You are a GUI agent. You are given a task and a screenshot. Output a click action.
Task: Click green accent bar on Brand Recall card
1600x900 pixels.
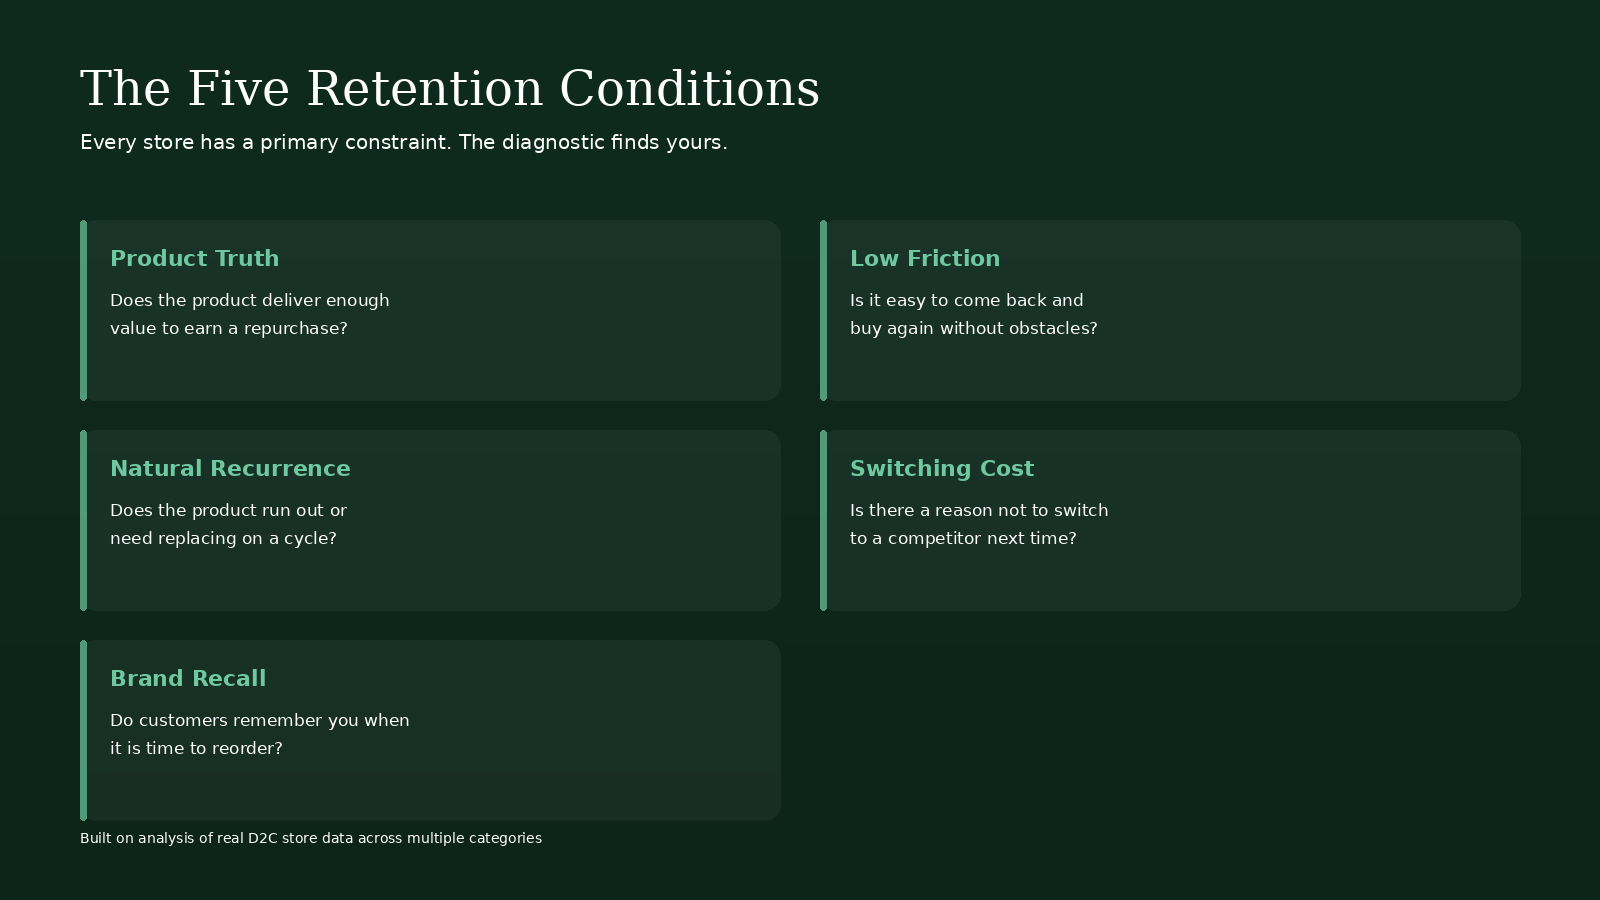[x=83, y=730]
